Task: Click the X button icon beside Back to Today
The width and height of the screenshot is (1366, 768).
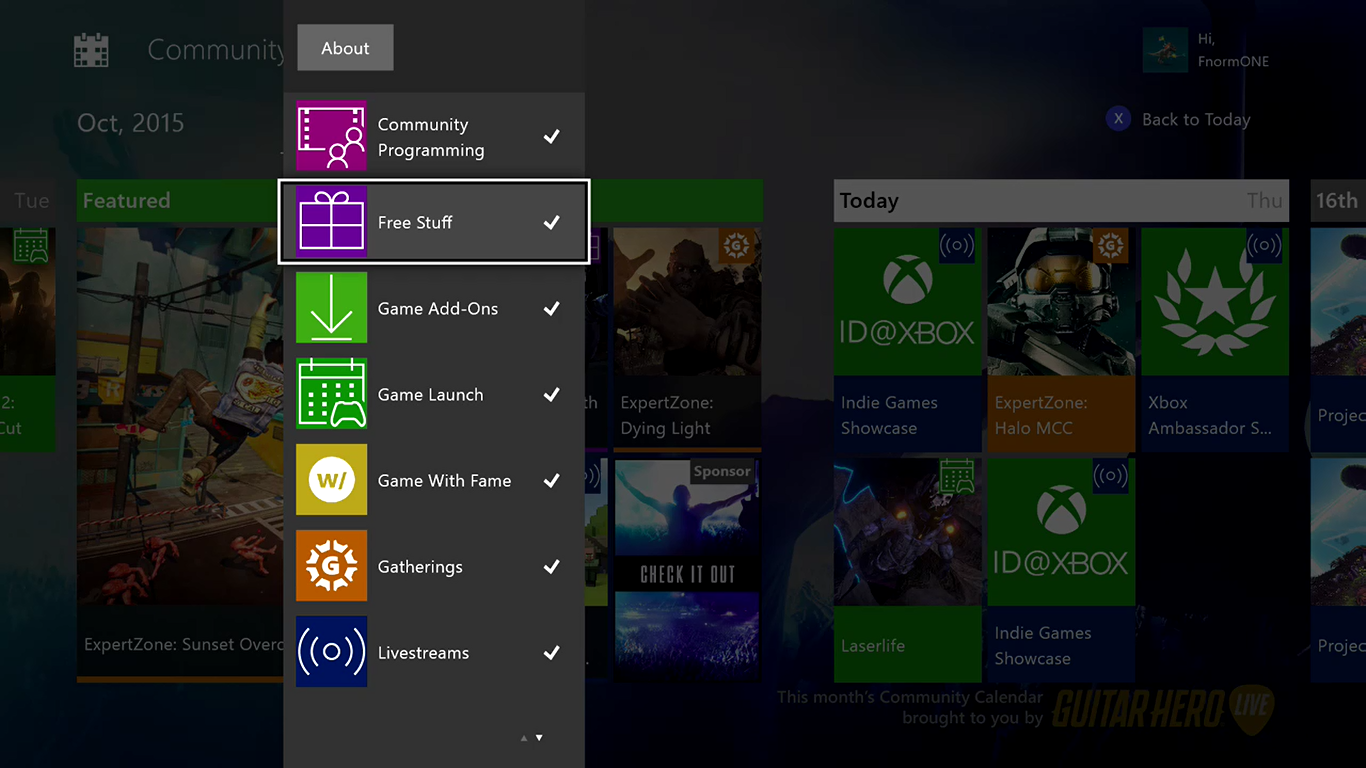Action: tap(1118, 119)
